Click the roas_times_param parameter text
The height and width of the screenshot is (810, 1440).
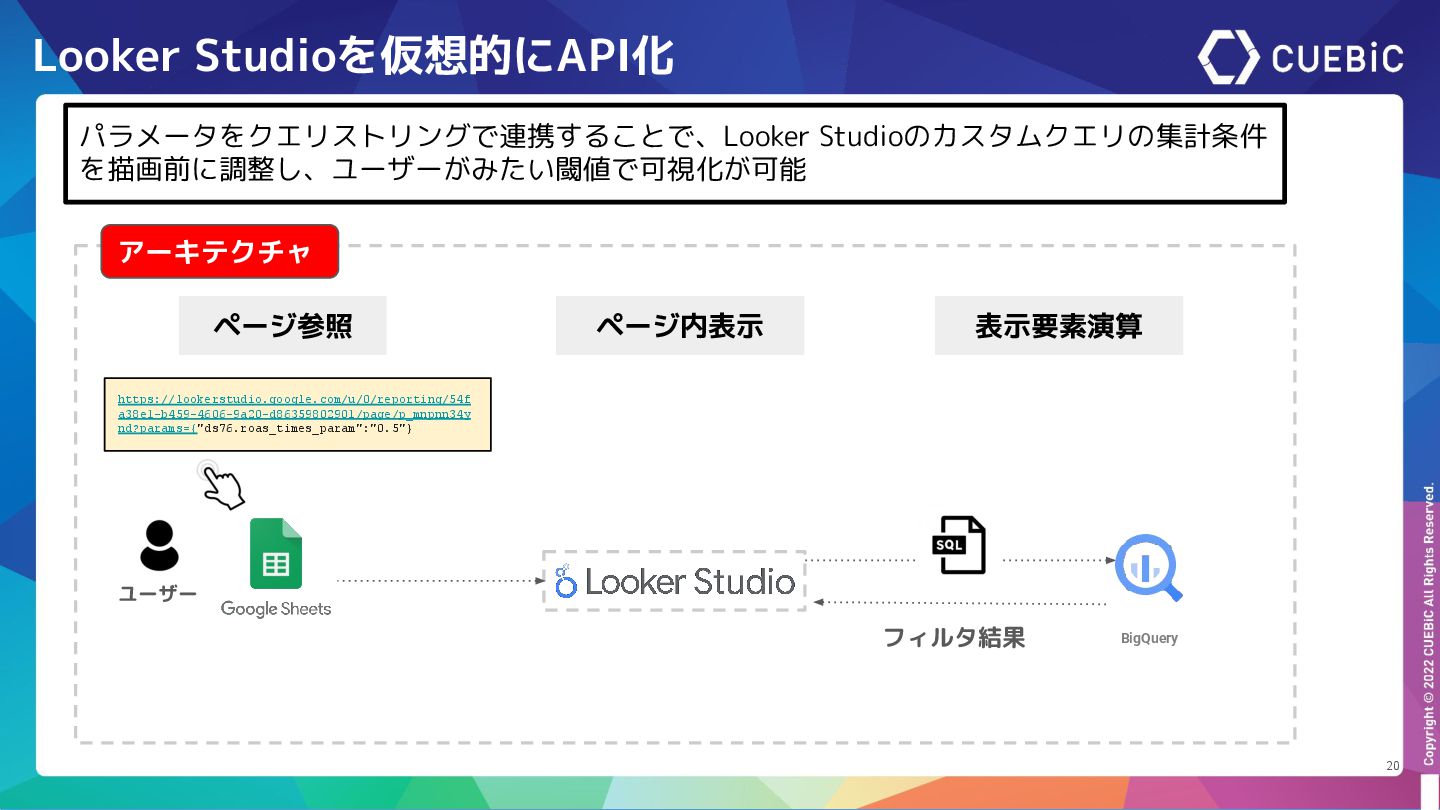click(304, 427)
